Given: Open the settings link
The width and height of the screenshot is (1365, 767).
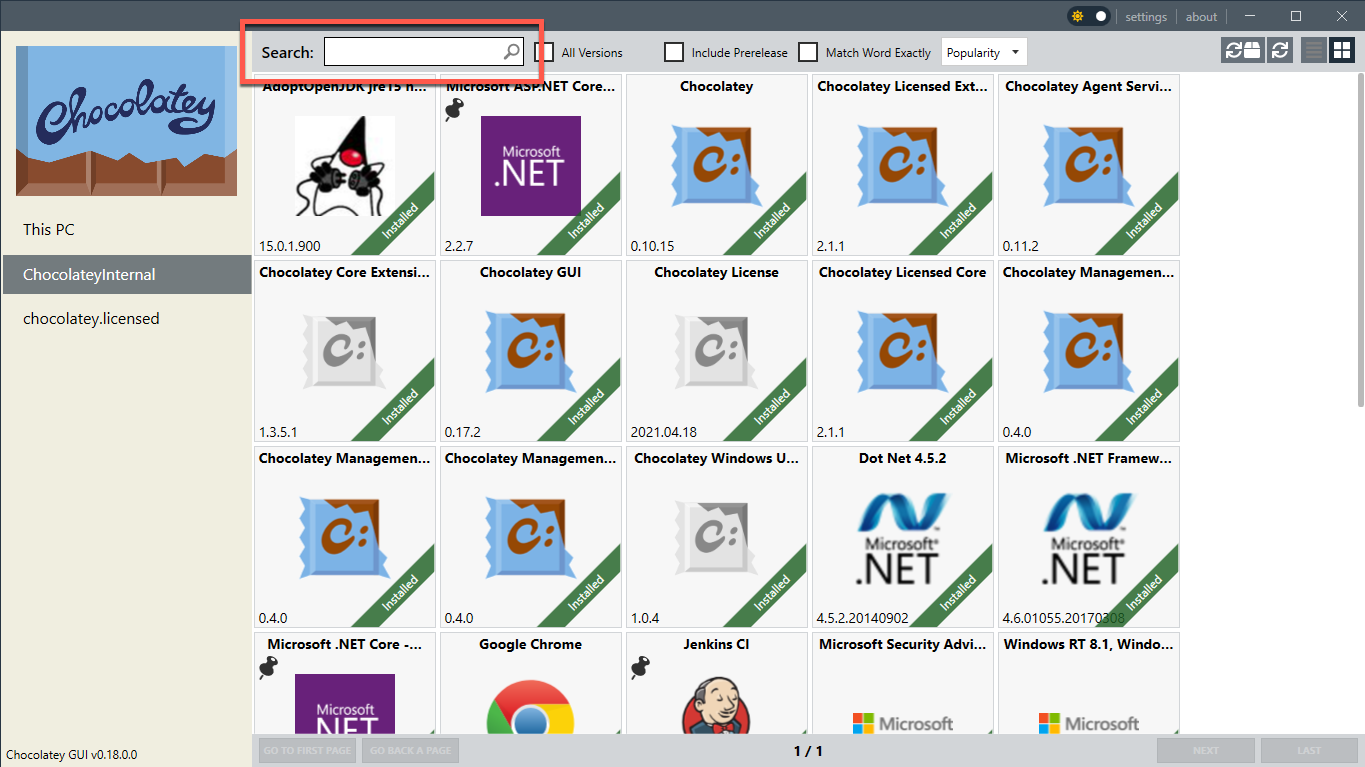Looking at the screenshot, I should tap(1146, 16).
